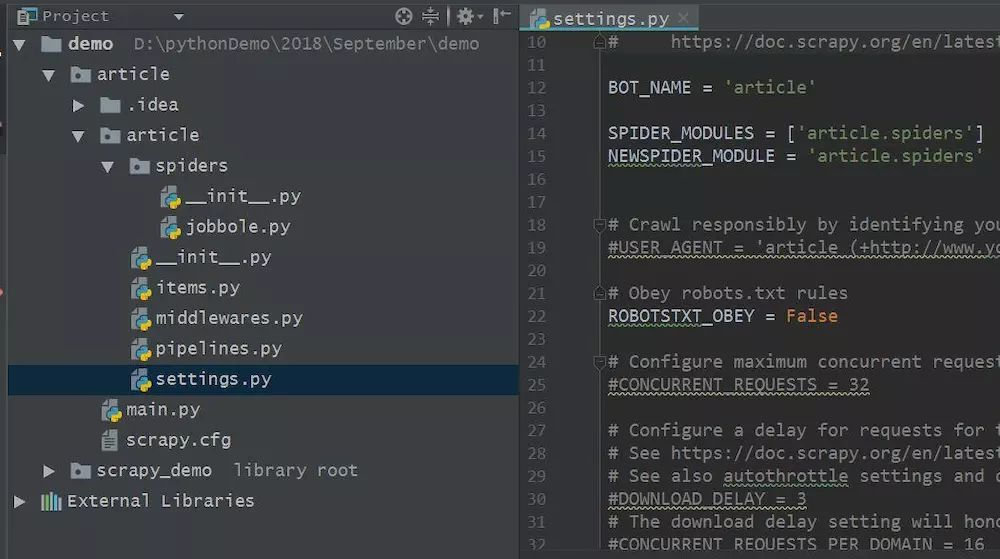Click the doc.scrapy.org URL on line 28
1000x559 pixels.
[835, 453]
